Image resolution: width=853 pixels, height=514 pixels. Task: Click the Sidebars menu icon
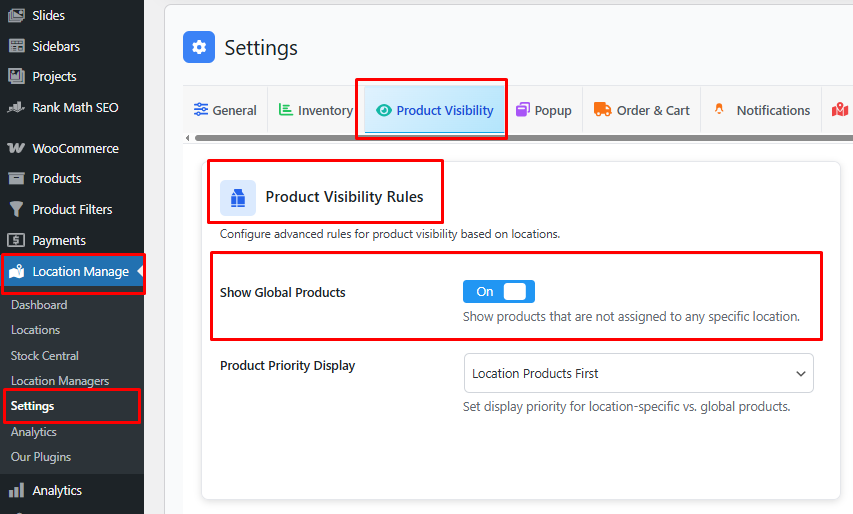point(16,46)
